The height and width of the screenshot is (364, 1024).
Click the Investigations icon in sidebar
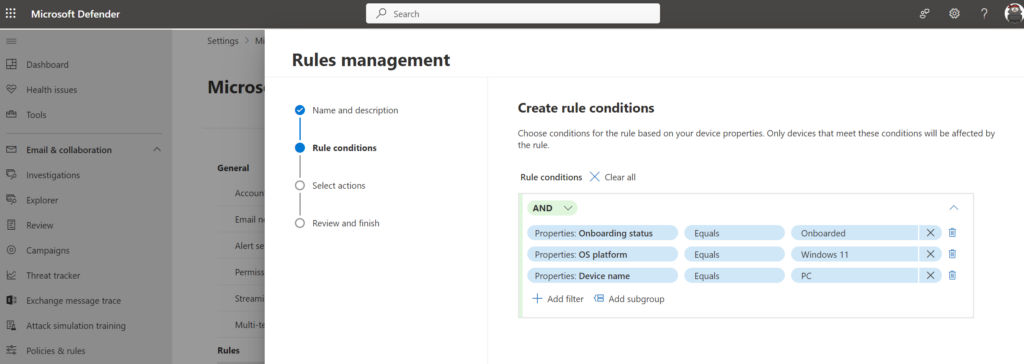tap(11, 174)
